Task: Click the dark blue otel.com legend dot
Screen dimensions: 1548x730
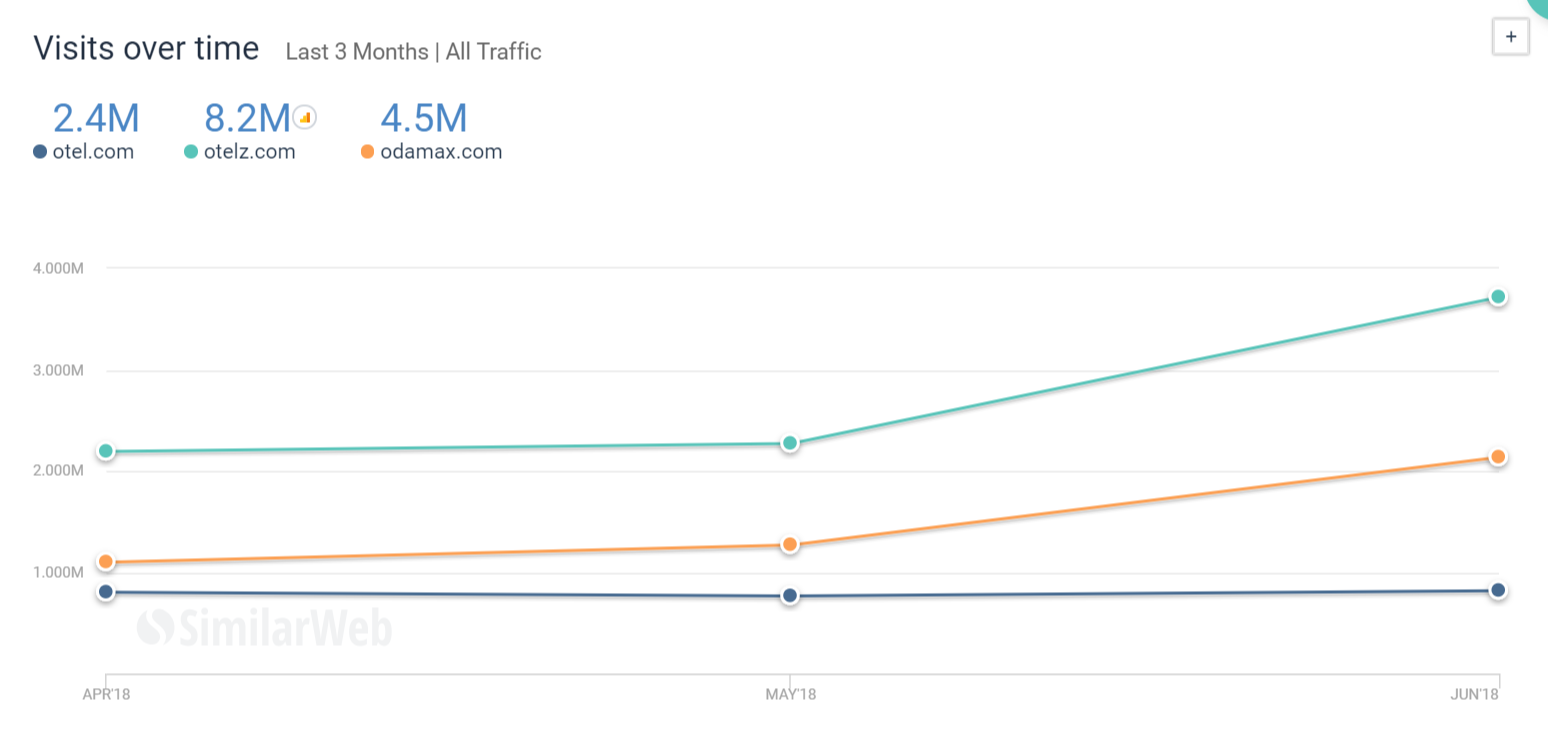Action: point(40,152)
